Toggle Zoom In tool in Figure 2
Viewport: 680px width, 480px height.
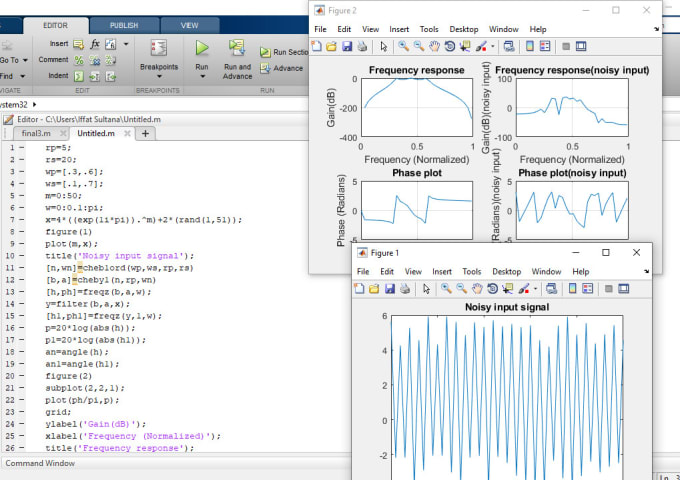point(403,46)
